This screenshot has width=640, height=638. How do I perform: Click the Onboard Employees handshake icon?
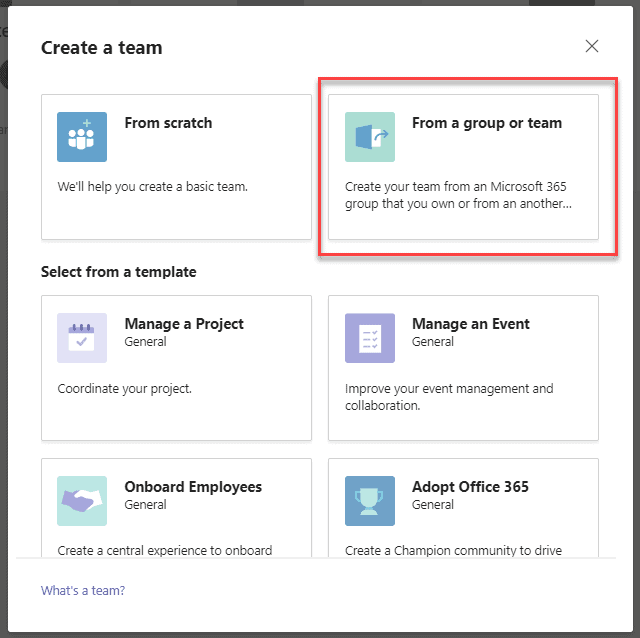[x=82, y=501]
